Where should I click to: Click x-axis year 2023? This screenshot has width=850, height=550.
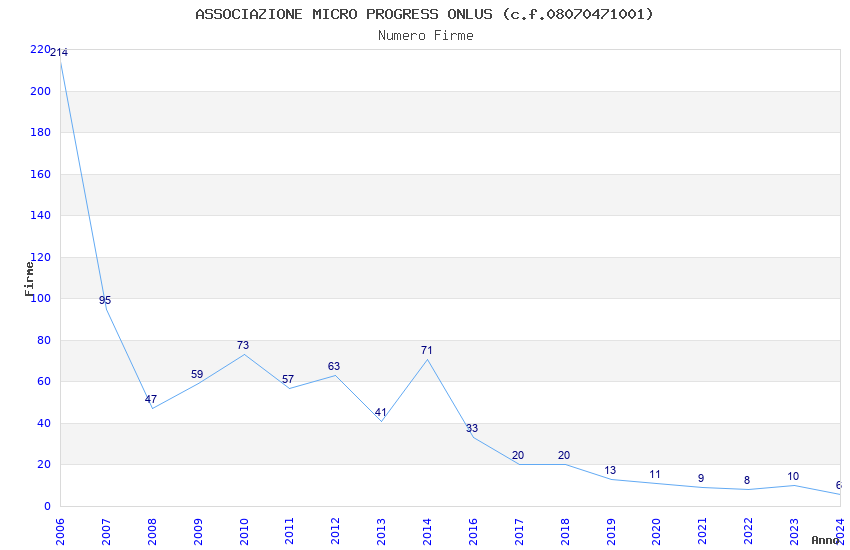tap(794, 532)
